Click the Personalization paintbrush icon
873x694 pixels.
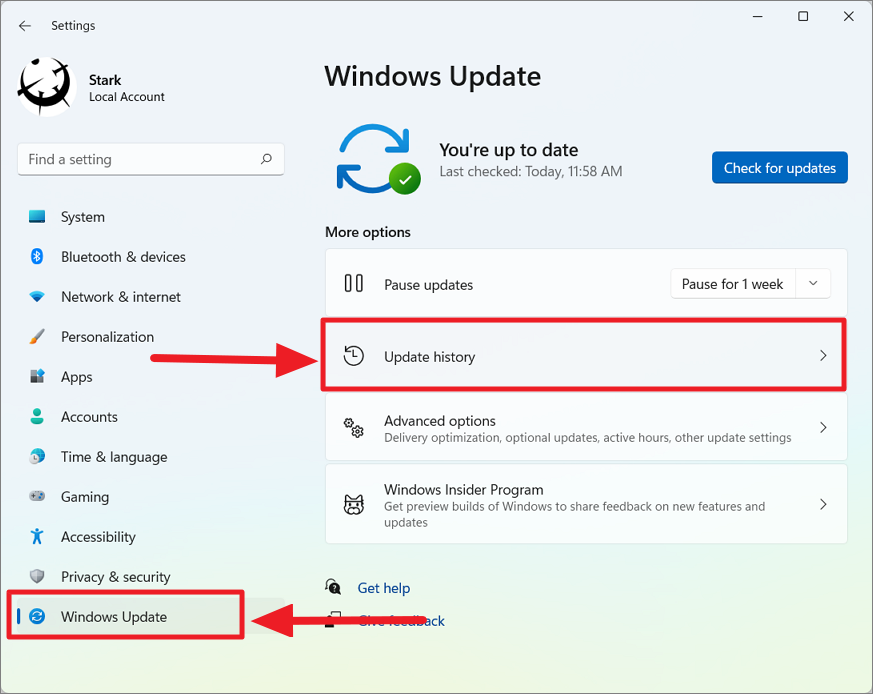37,336
